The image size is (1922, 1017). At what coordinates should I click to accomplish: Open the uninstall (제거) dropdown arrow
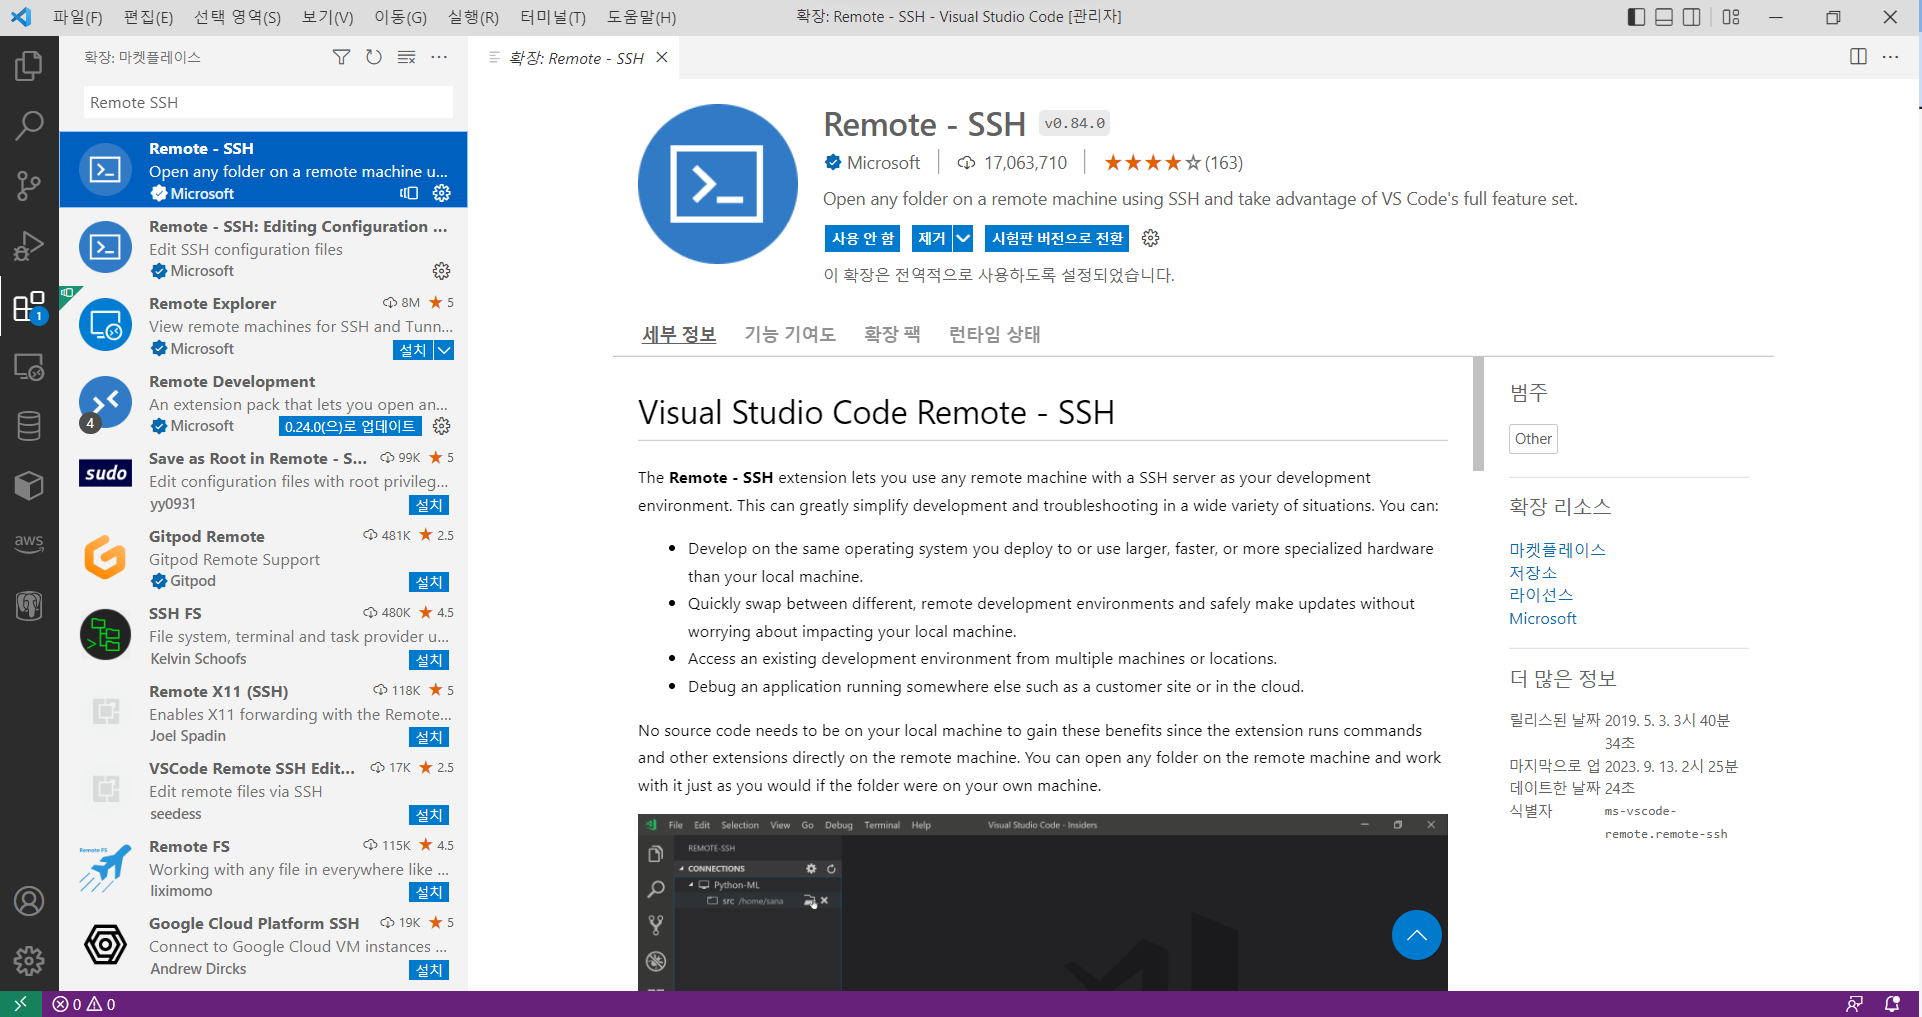[963, 238]
